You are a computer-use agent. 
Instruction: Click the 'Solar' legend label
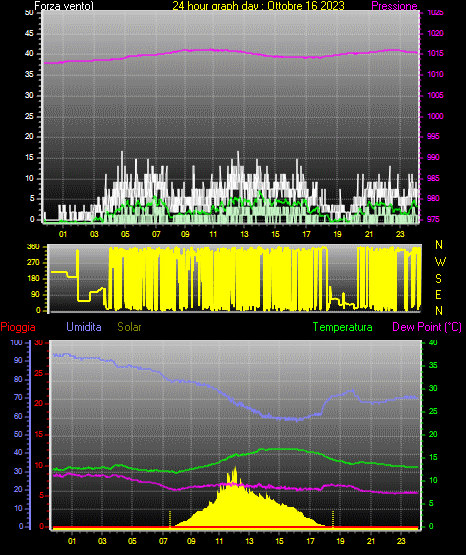(x=129, y=327)
